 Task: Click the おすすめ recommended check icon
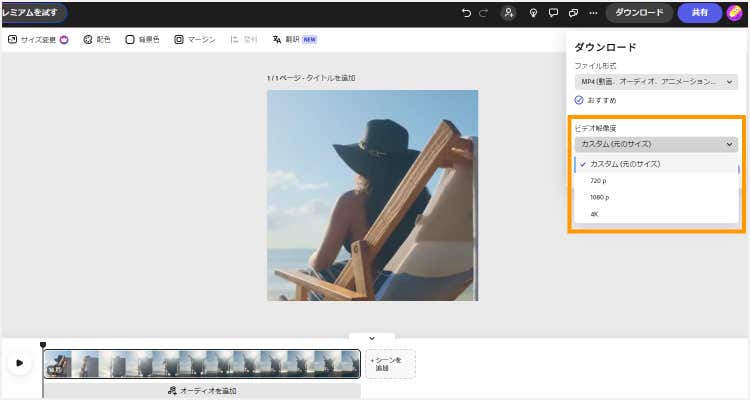click(579, 100)
